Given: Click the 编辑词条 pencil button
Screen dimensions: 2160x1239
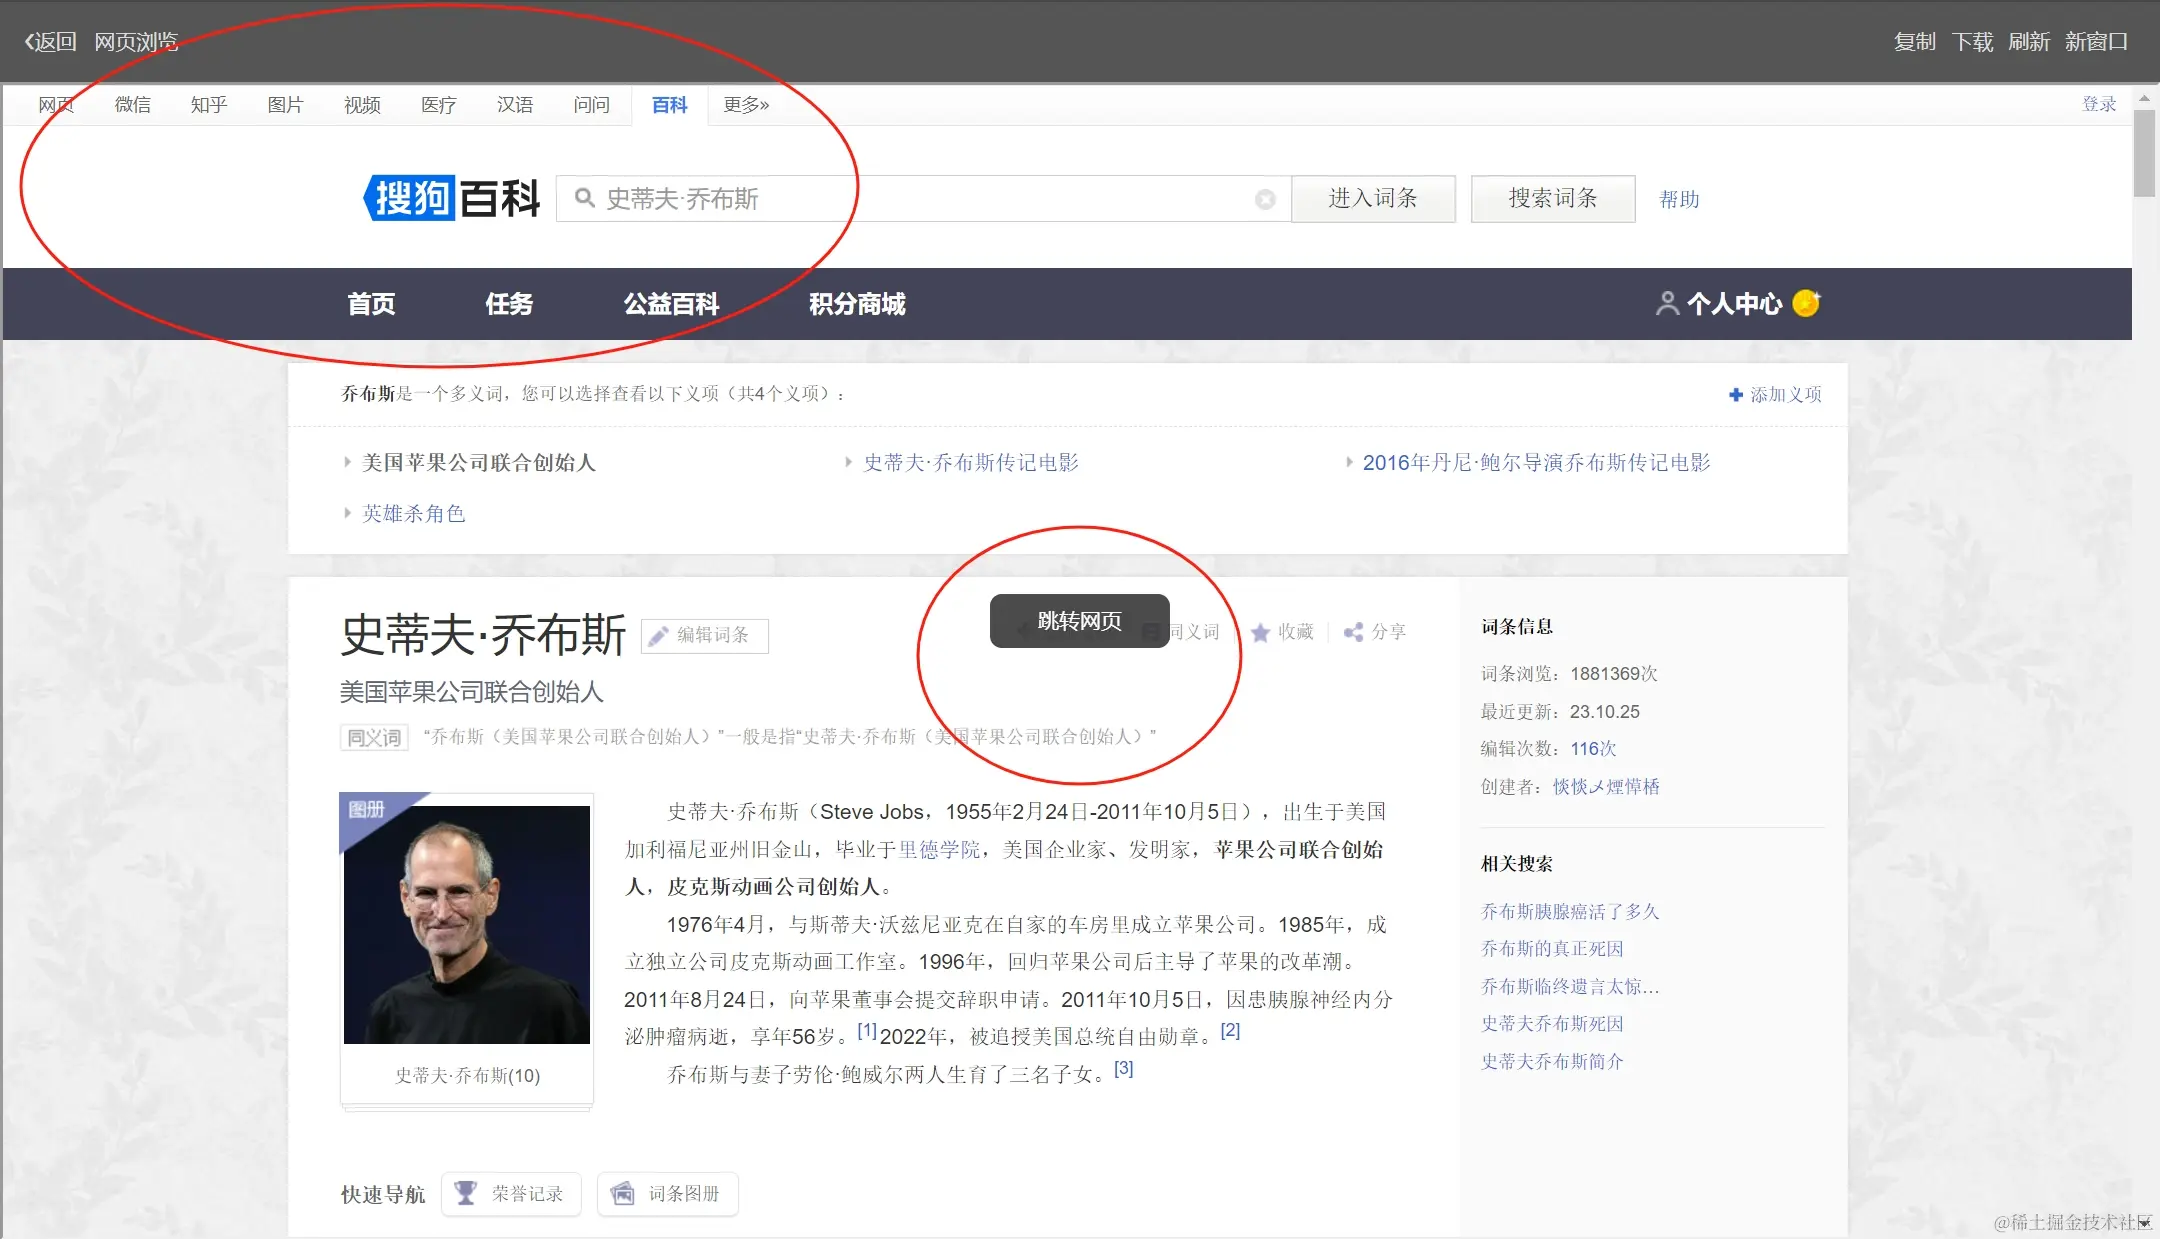Looking at the screenshot, I should pos(704,636).
